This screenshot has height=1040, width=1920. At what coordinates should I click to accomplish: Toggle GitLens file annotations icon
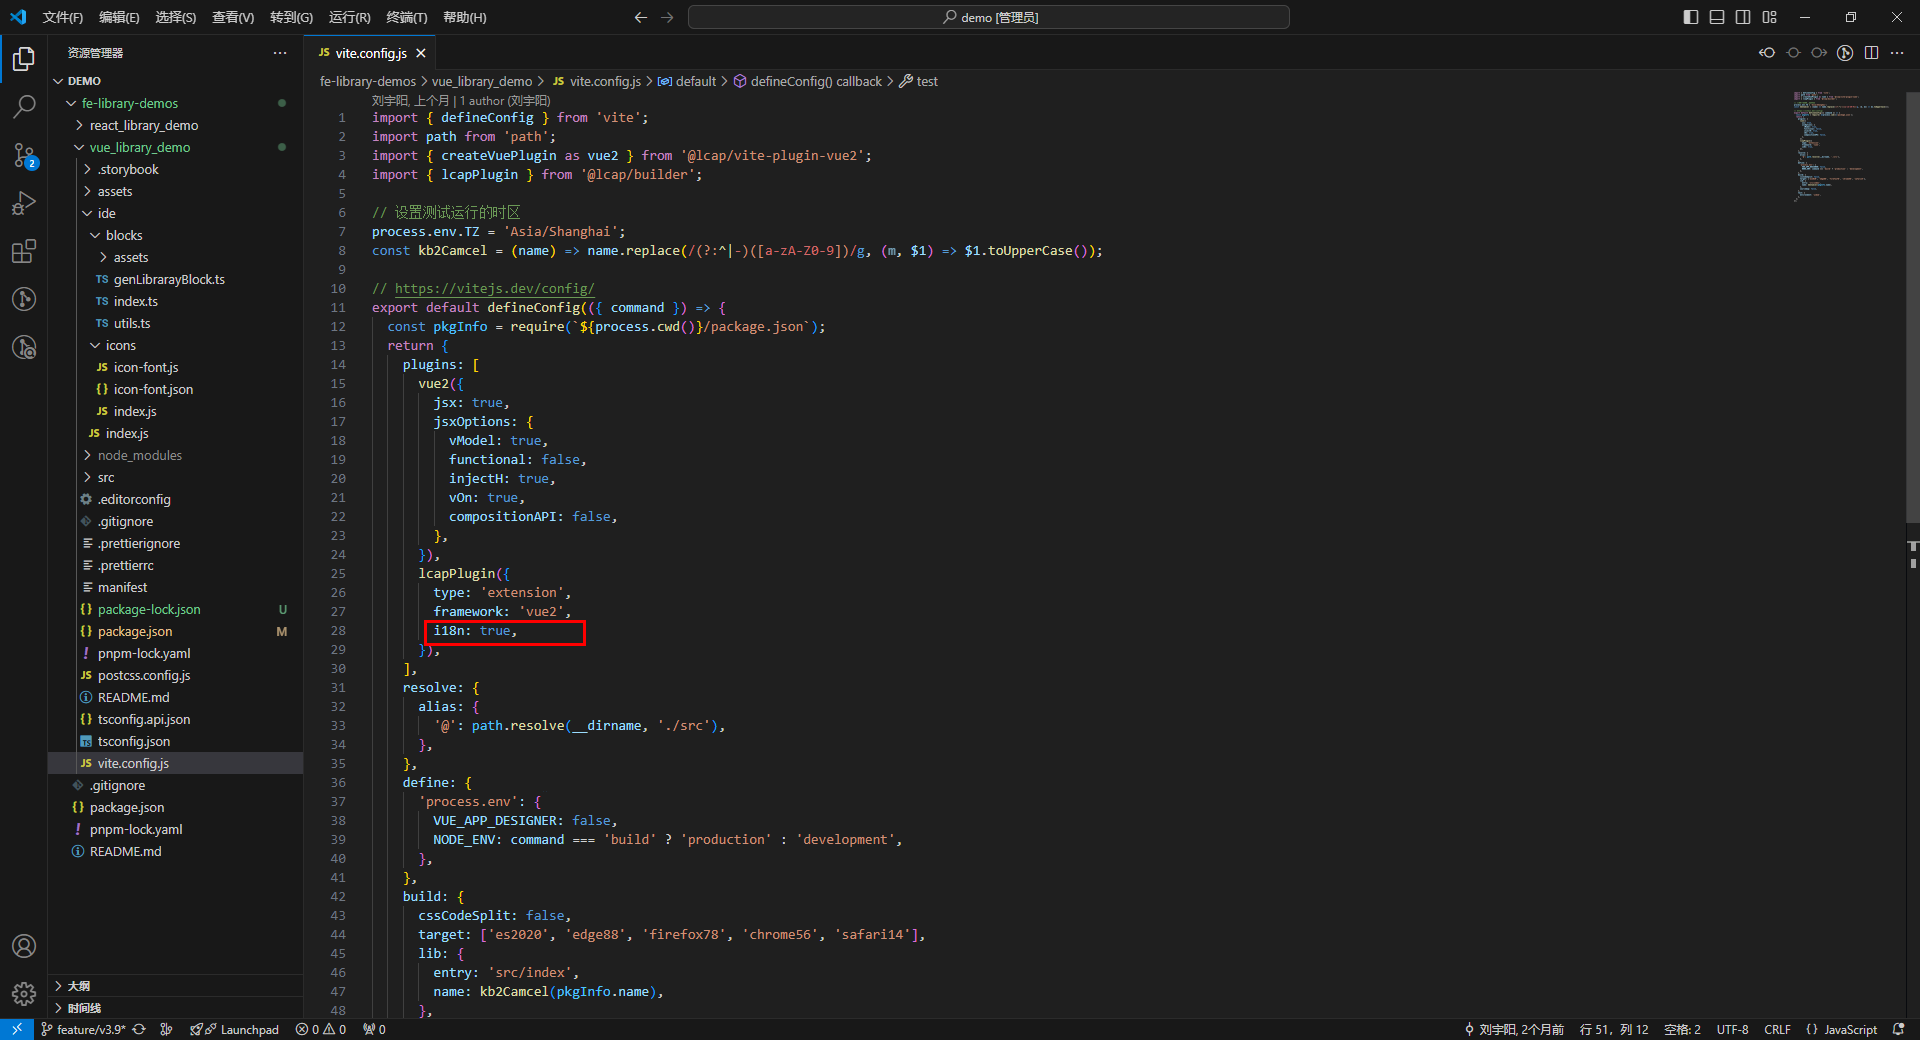(1845, 53)
